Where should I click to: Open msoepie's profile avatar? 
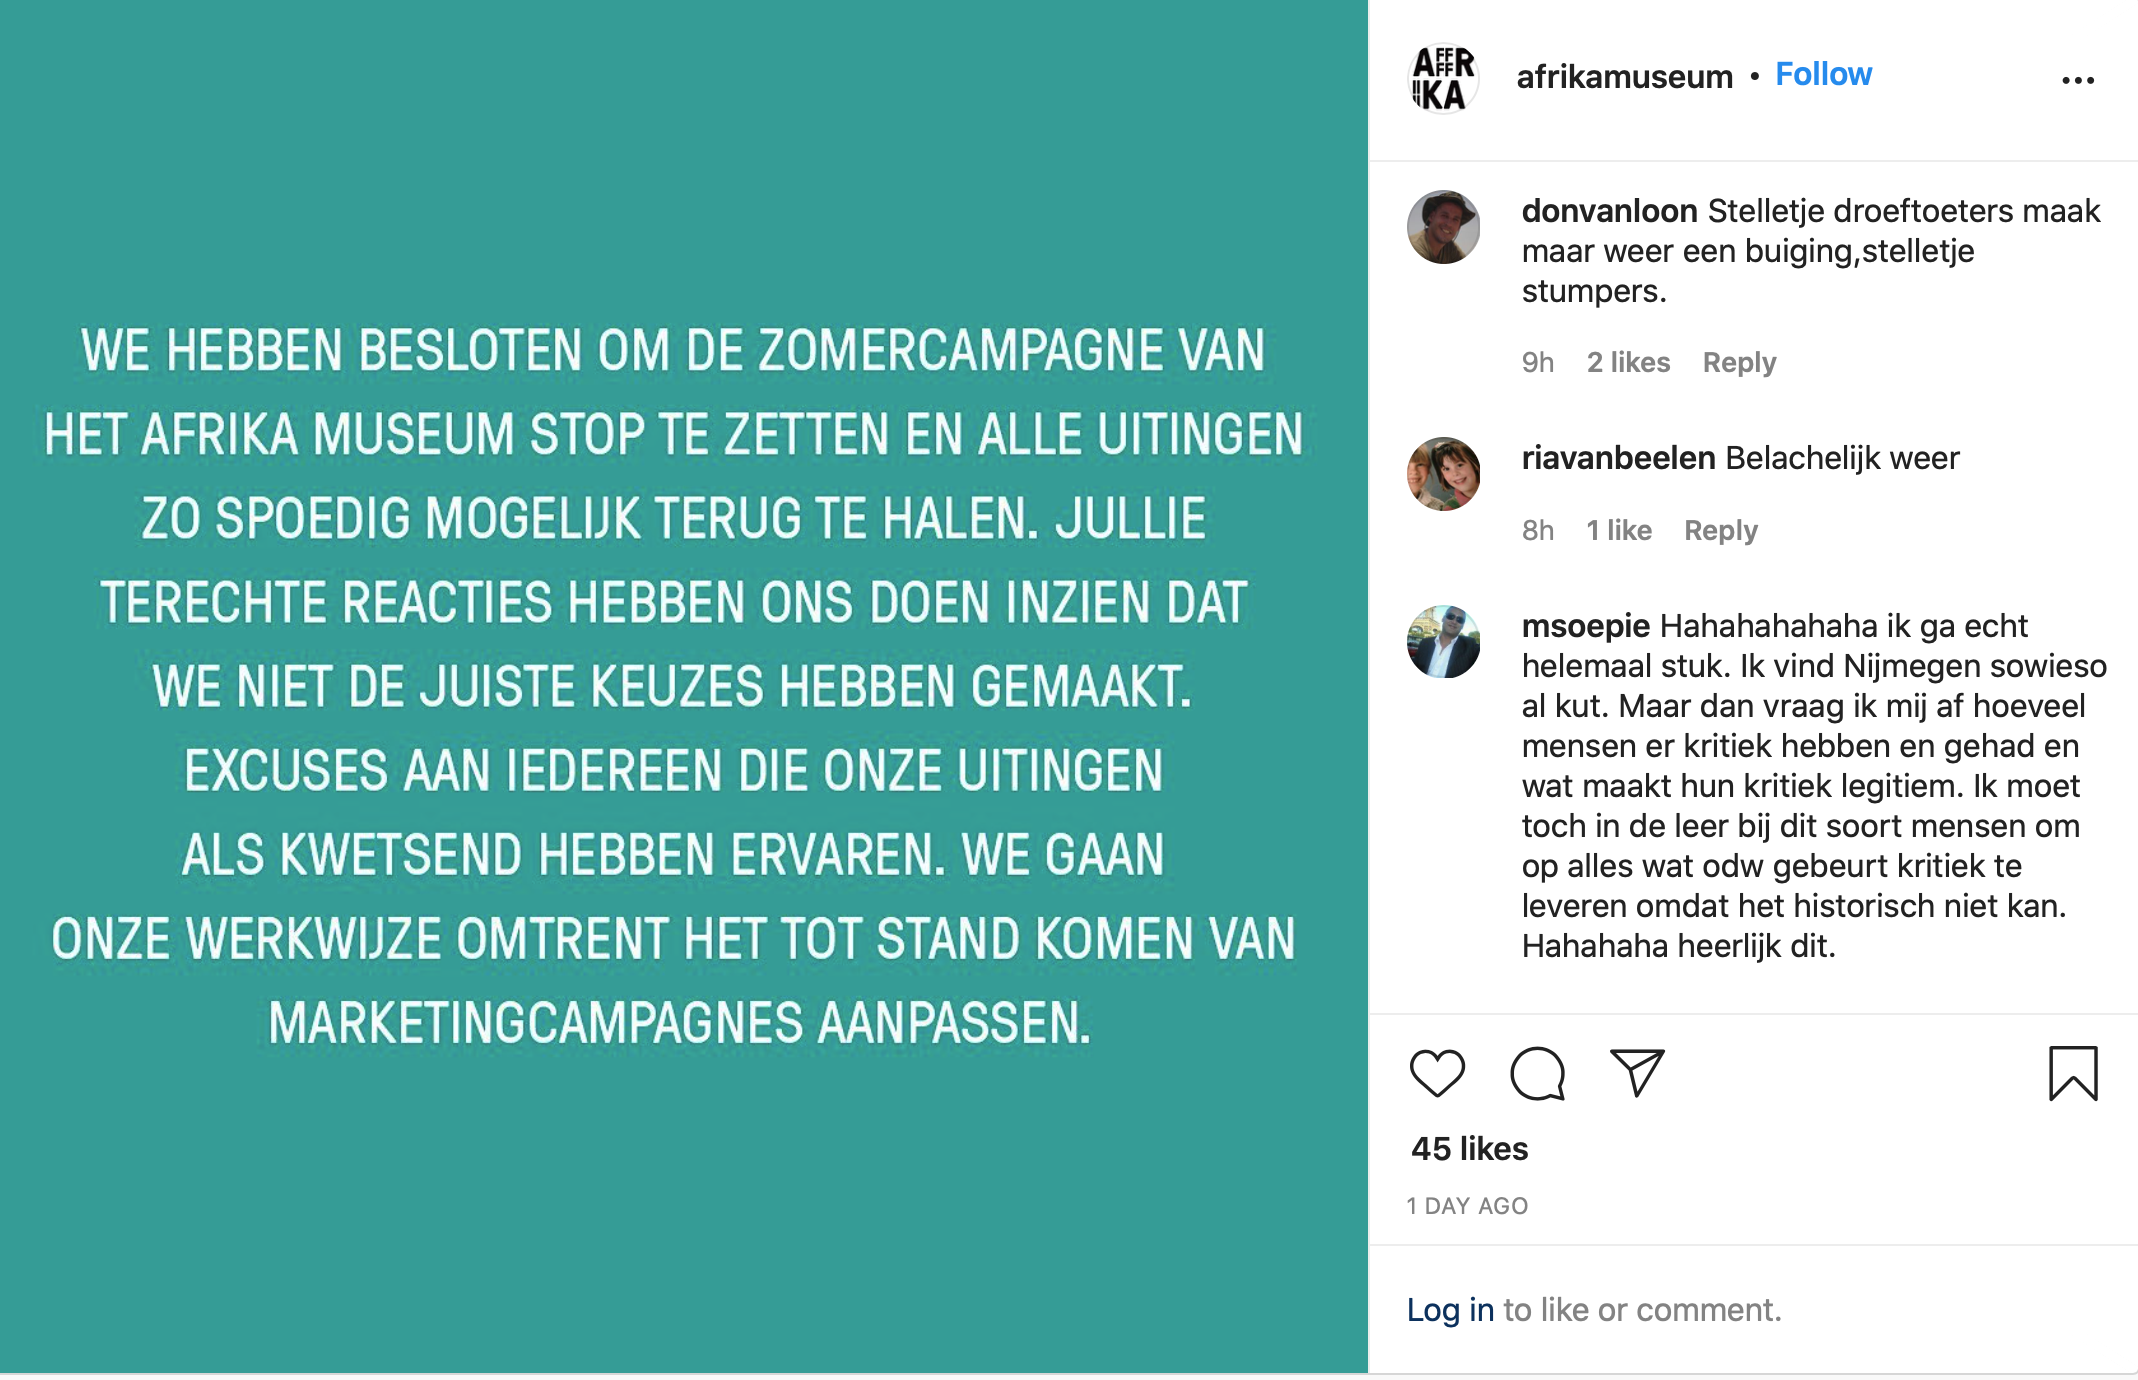click(1443, 642)
